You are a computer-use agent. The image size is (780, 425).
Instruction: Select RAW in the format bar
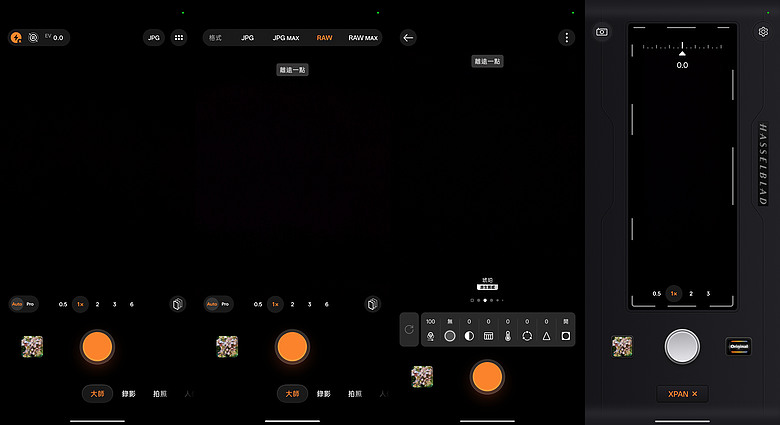pos(324,38)
